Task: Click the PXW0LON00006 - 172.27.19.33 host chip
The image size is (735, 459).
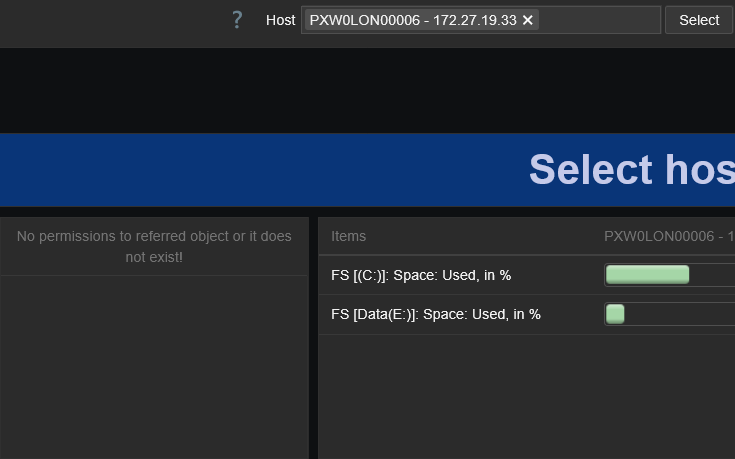Action: pos(412,20)
